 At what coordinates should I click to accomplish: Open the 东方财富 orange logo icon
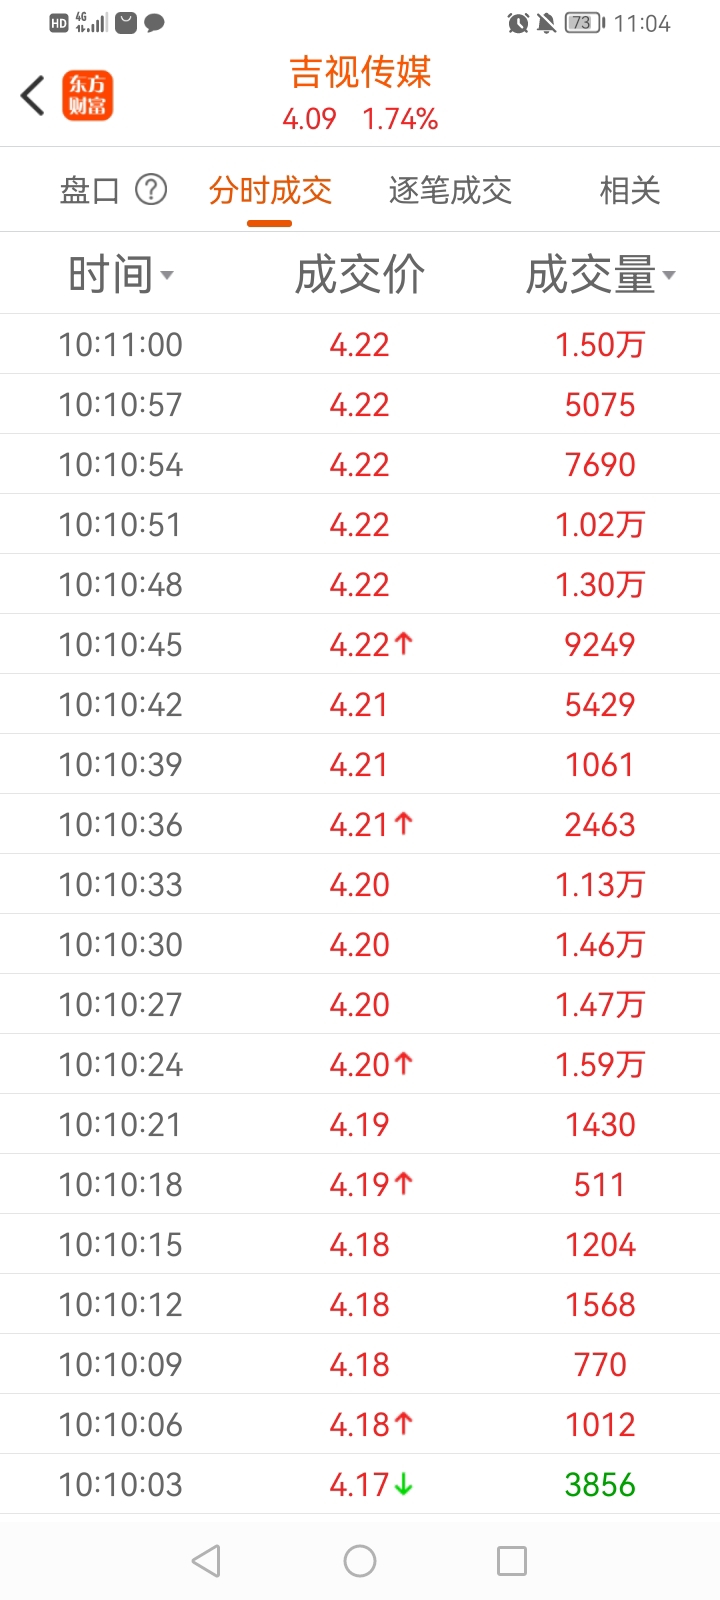point(88,96)
